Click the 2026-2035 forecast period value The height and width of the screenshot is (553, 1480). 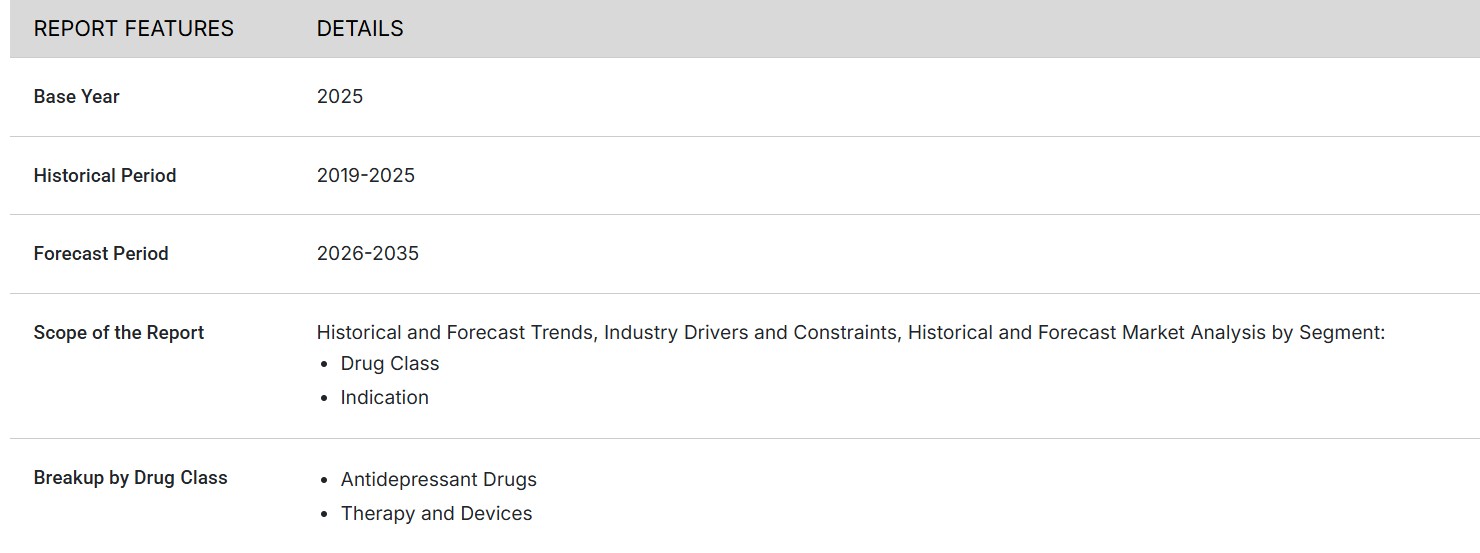[x=367, y=254]
